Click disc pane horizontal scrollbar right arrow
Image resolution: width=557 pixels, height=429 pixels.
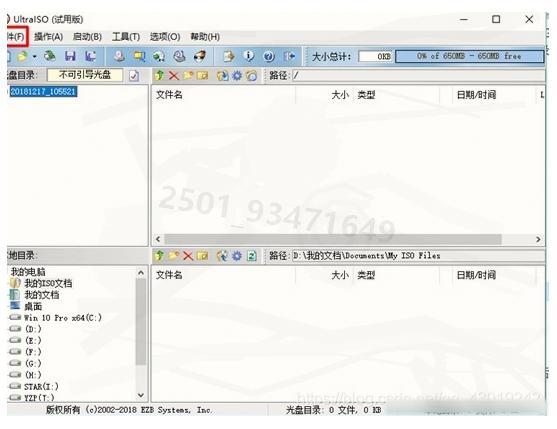click(538, 239)
